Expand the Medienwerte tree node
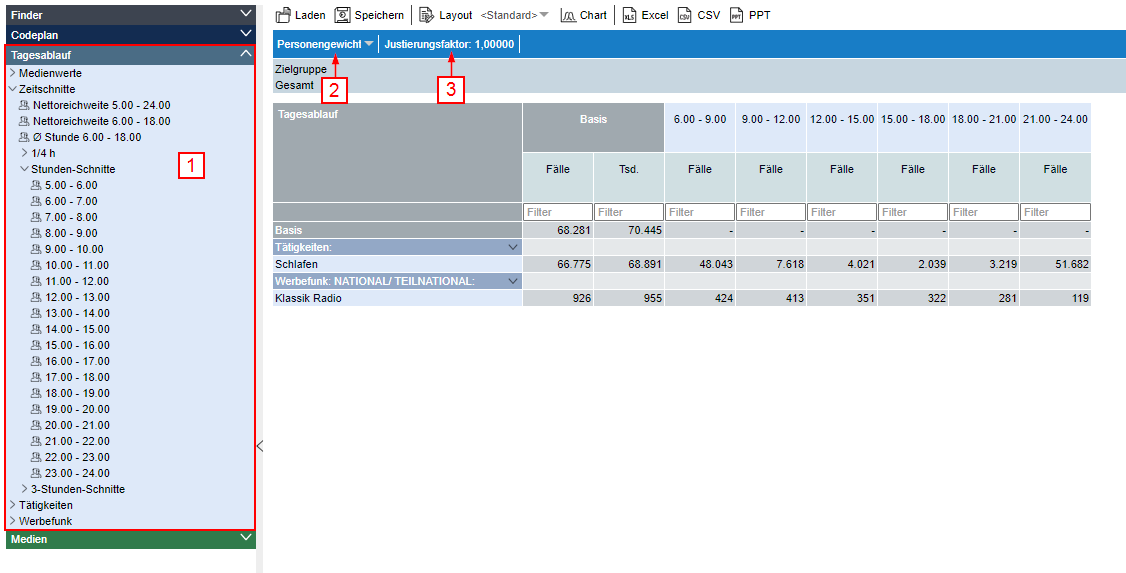The height and width of the screenshot is (573, 1126). click(12, 73)
